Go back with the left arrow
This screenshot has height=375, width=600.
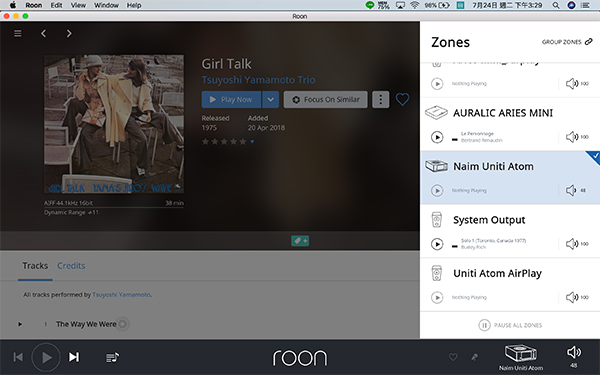[44, 34]
